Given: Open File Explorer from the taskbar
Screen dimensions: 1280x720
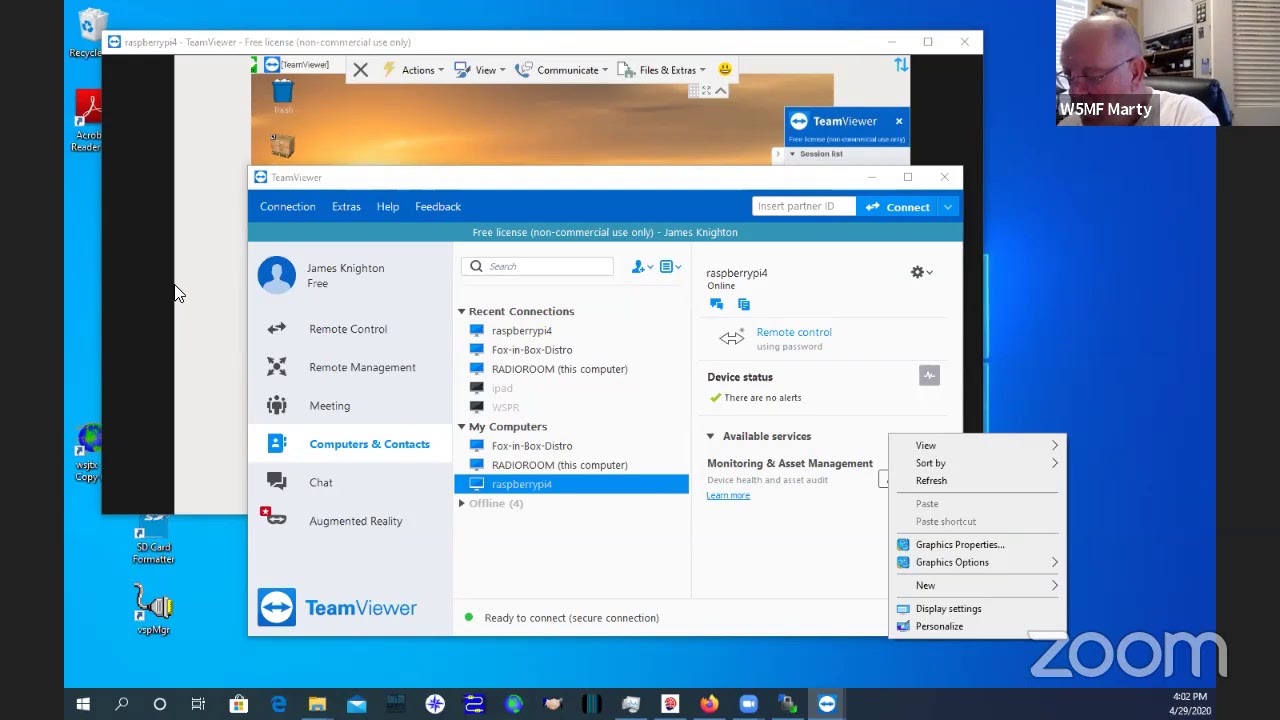Looking at the screenshot, I should coord(317,704).
